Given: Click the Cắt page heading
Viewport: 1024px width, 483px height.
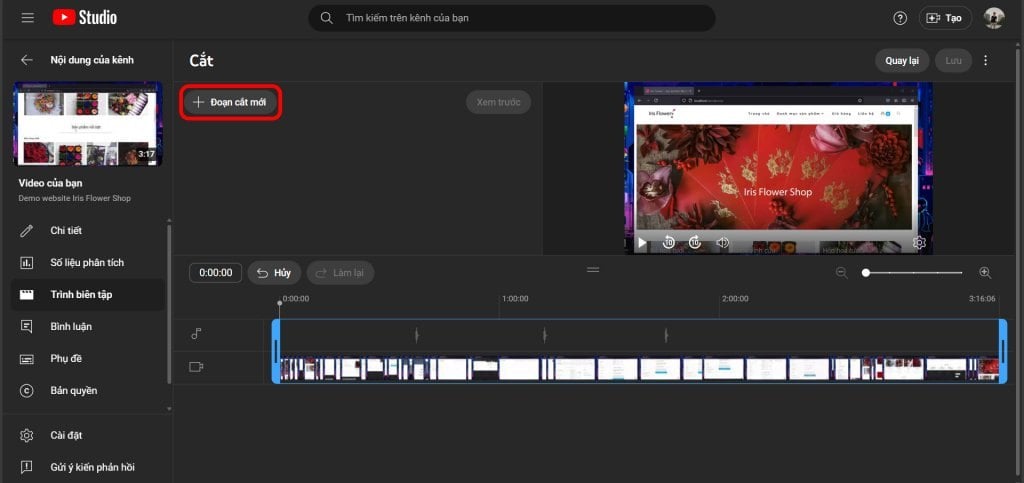Looking at the screenshot, I should 202,61.
